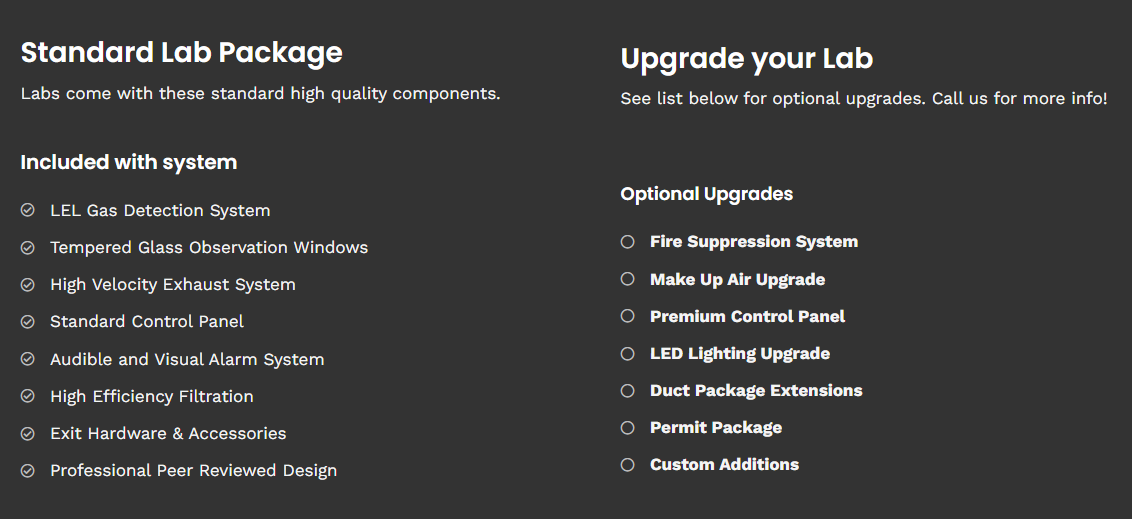1132x519 pixels.
Task: Click the Standard Lab Package heading
Action: [x=181, y=52]
